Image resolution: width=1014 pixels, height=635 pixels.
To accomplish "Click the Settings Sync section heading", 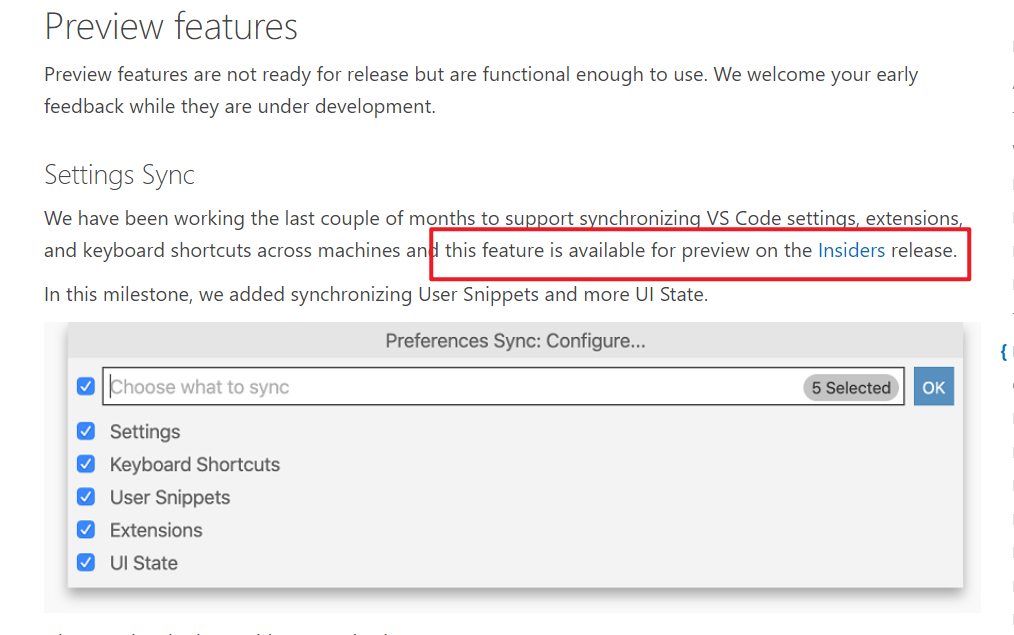I will 119,175.
